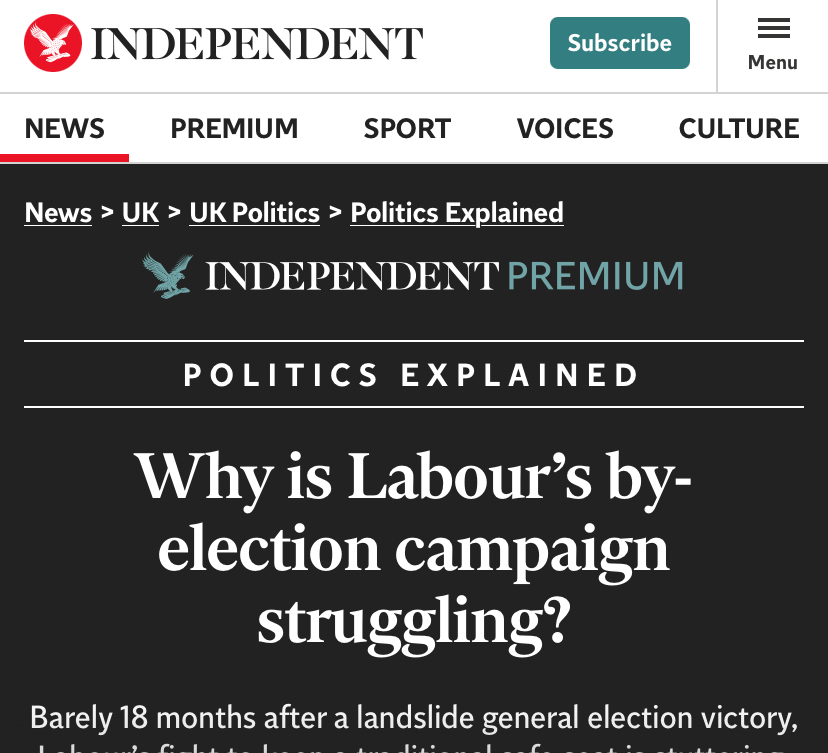The height and width of the screenshot is (753, 828).
Task: Go to the VOICES tab
Action: (x=565, y=129)
